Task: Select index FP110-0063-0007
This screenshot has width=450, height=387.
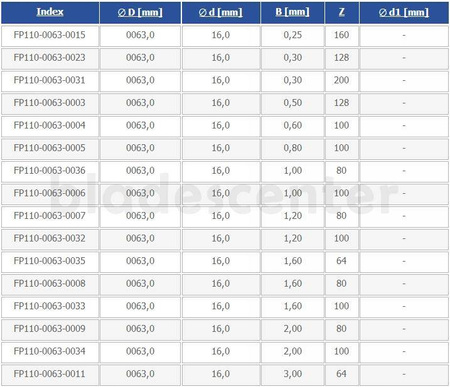Action: point(49,216)
